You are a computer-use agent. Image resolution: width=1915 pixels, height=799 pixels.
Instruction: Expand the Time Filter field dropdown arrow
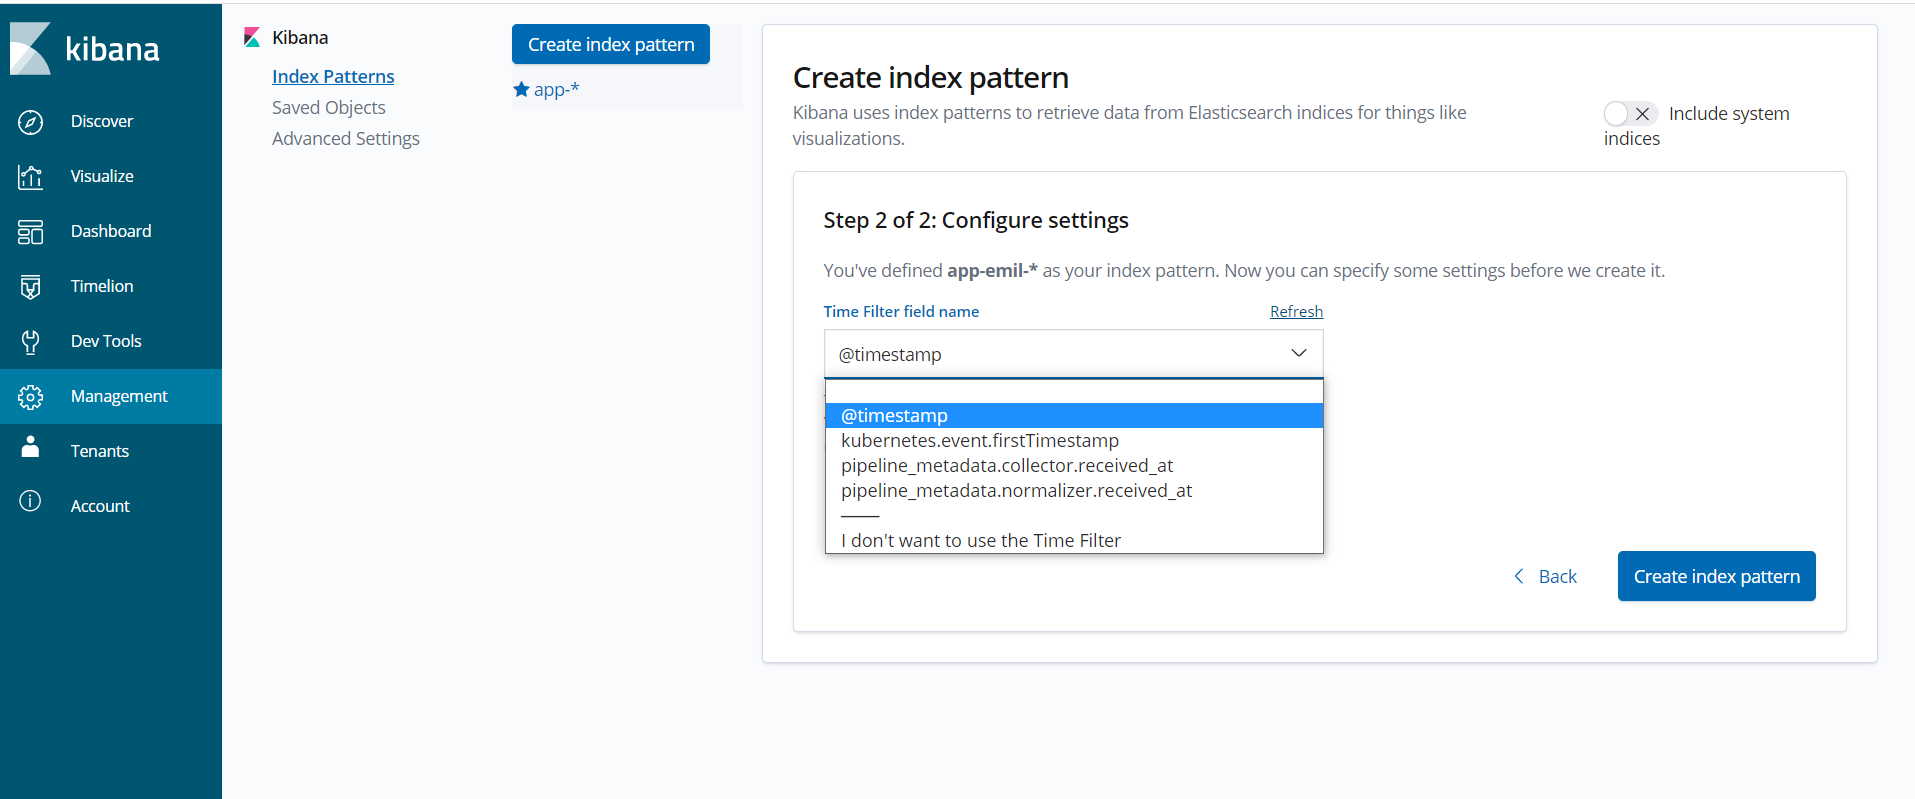pyautogui.click(x=1298, y=353)
